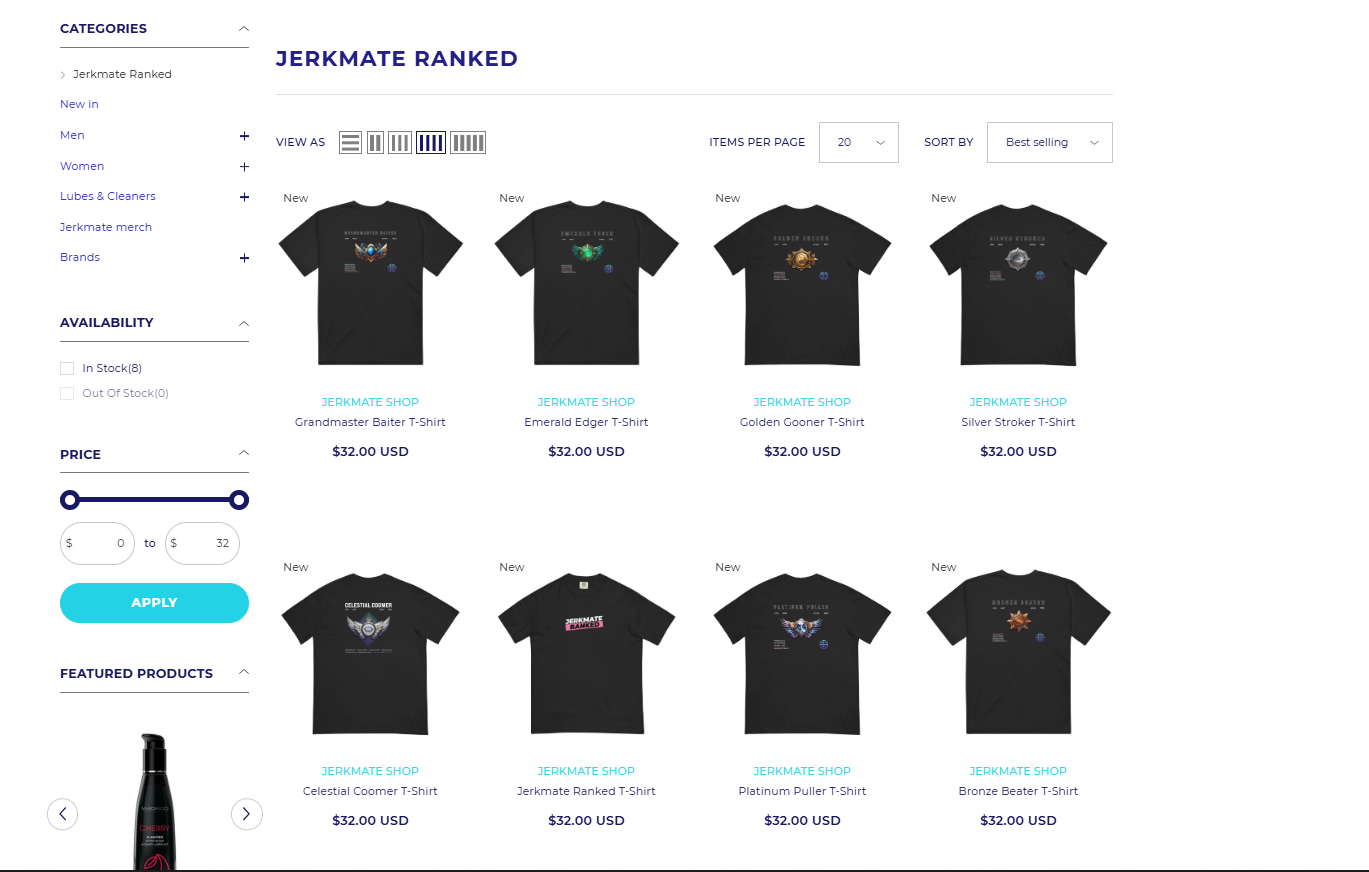Select the four-column grid view icon
Screen dimensions: 1369x872
[x=431, y=142]
